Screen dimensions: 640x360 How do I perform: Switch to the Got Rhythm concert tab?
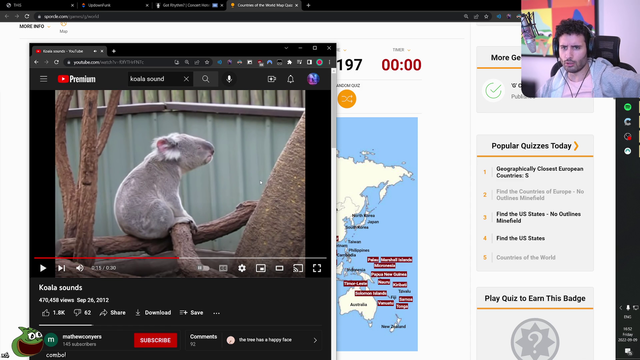coord(189,5)
